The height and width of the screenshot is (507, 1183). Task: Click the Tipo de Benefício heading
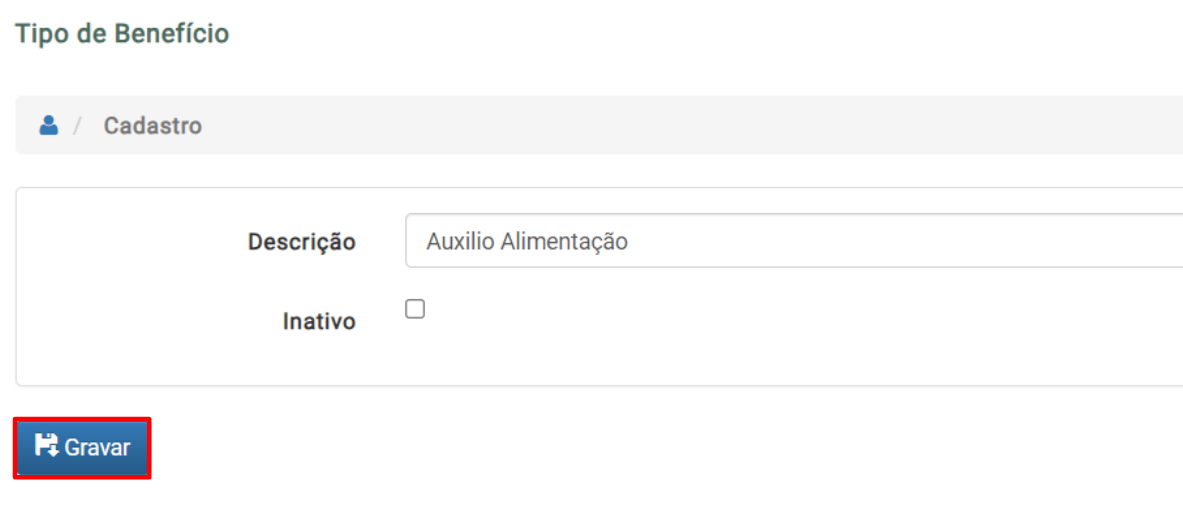click(122, 34)
